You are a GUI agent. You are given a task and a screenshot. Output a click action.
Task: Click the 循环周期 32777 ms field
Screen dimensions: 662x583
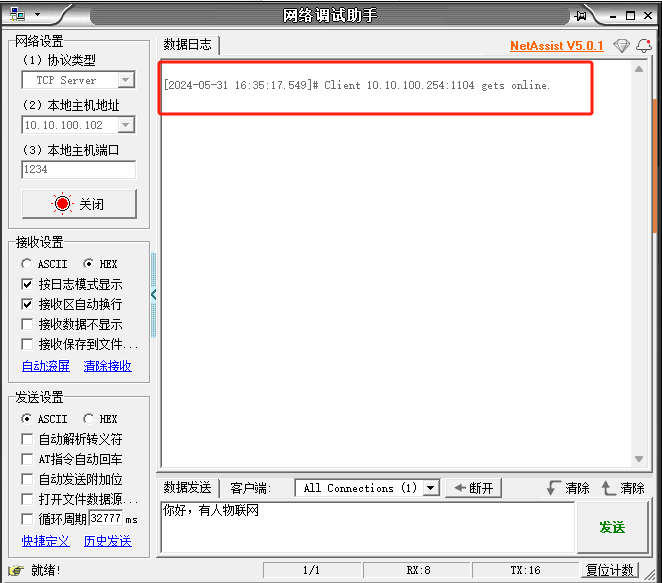click(106, 518)
